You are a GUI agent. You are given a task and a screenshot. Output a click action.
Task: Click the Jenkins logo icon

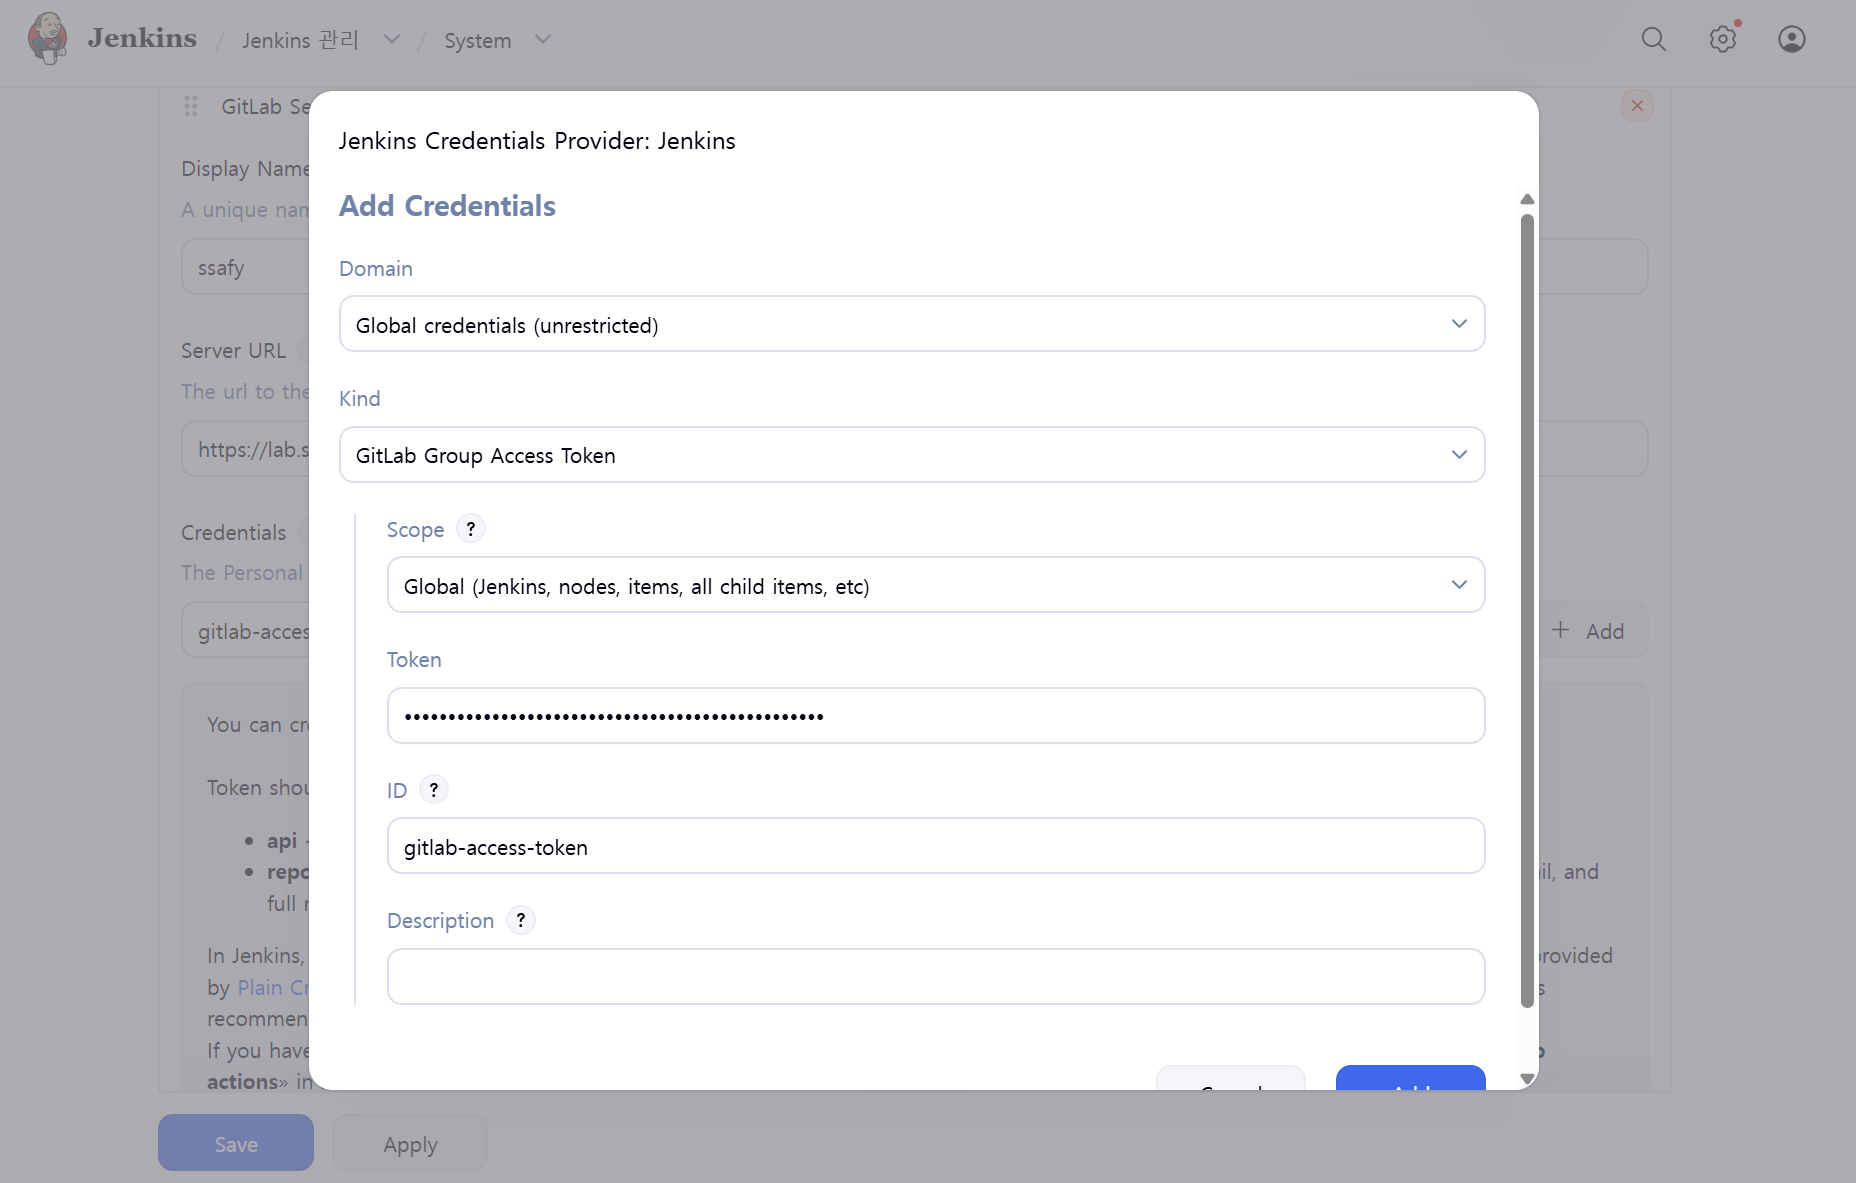point(48,39)
